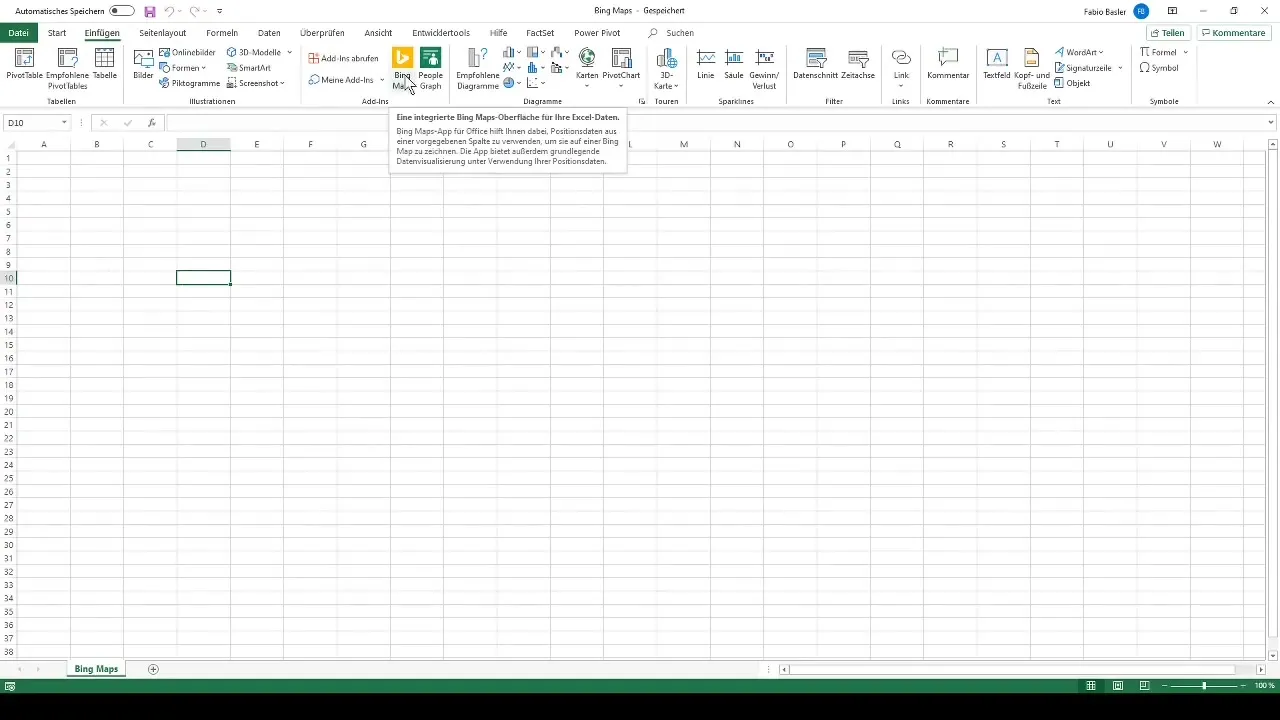Launch the Bing Maps add-in
This screenshot has height=720, width=1280.
tap(402, 68)
